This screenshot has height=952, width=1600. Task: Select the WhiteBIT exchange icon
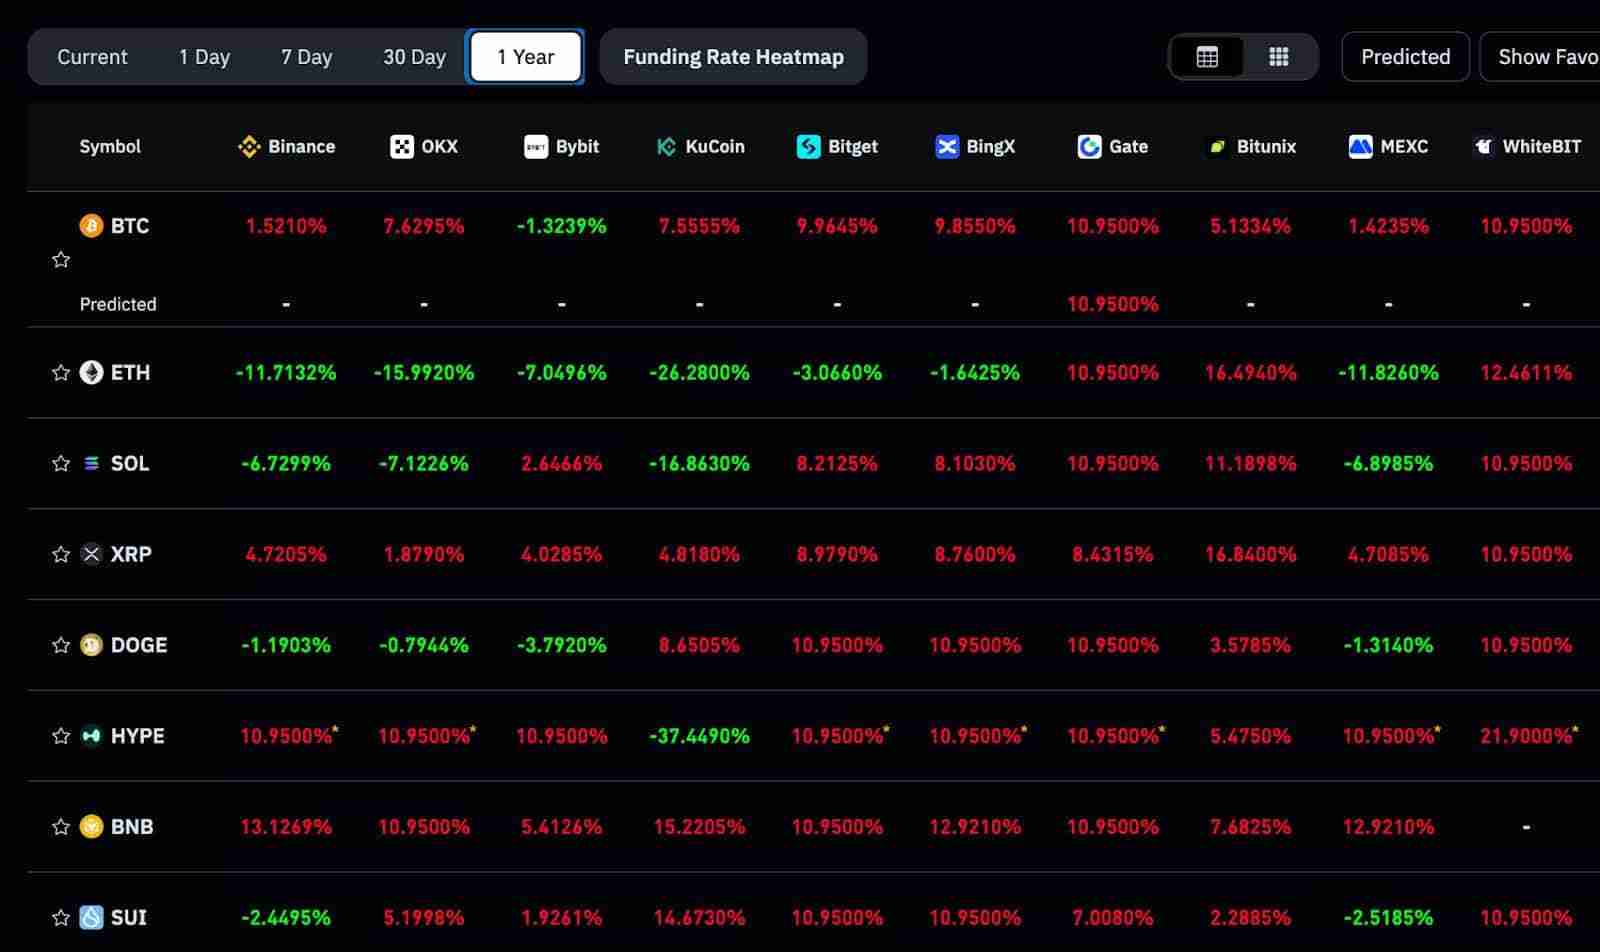click(1482, 146)
